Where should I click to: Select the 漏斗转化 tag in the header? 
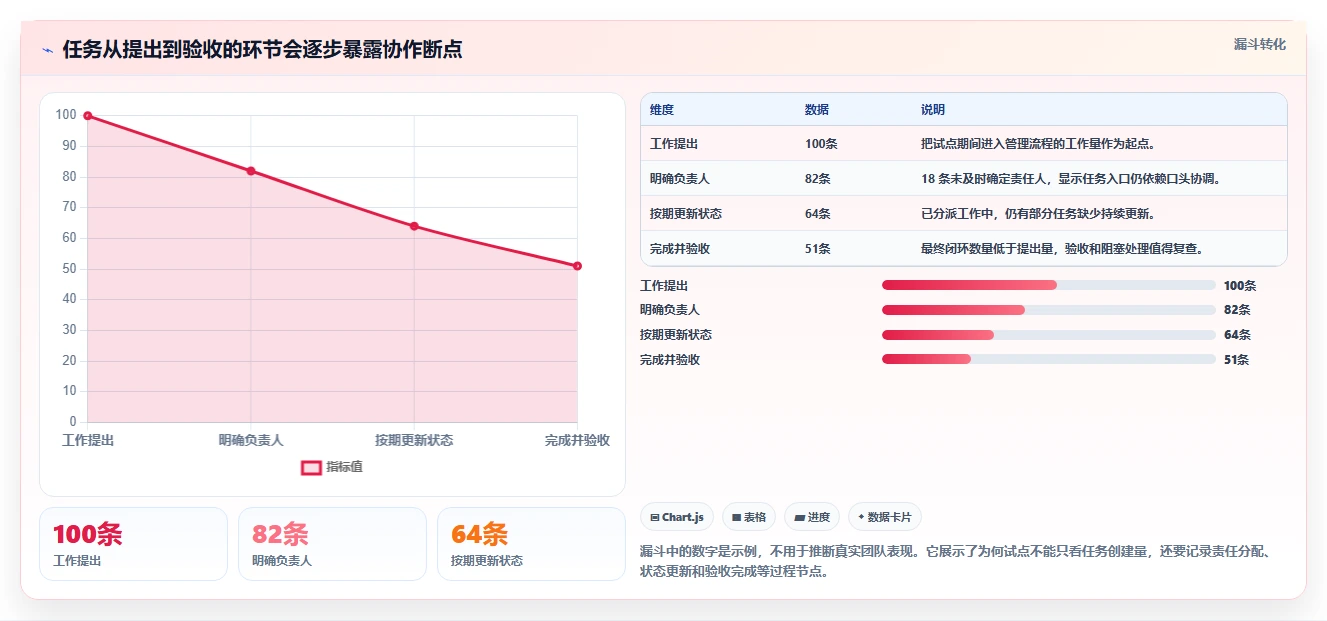1259,45
